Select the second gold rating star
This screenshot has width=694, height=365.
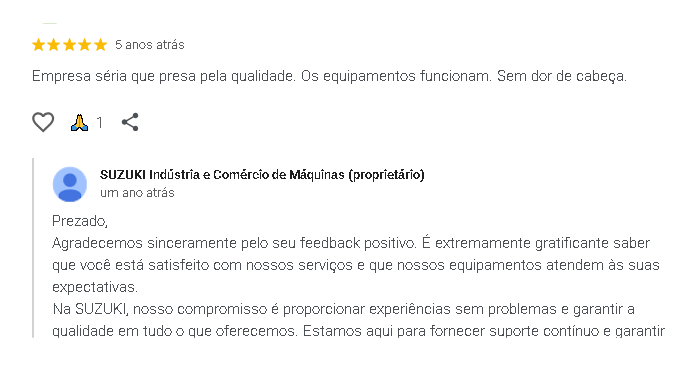54,45
